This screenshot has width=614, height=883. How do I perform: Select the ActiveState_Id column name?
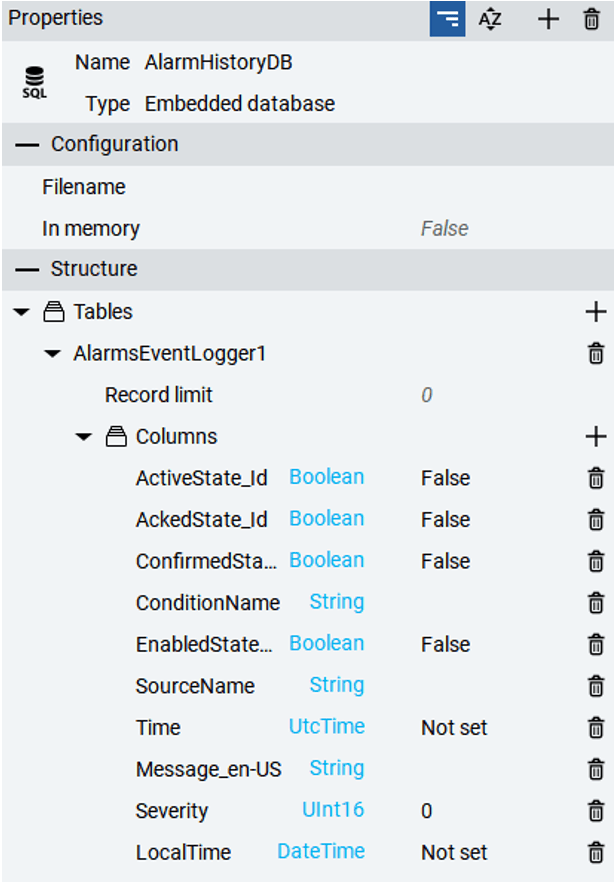pos(202,478)
